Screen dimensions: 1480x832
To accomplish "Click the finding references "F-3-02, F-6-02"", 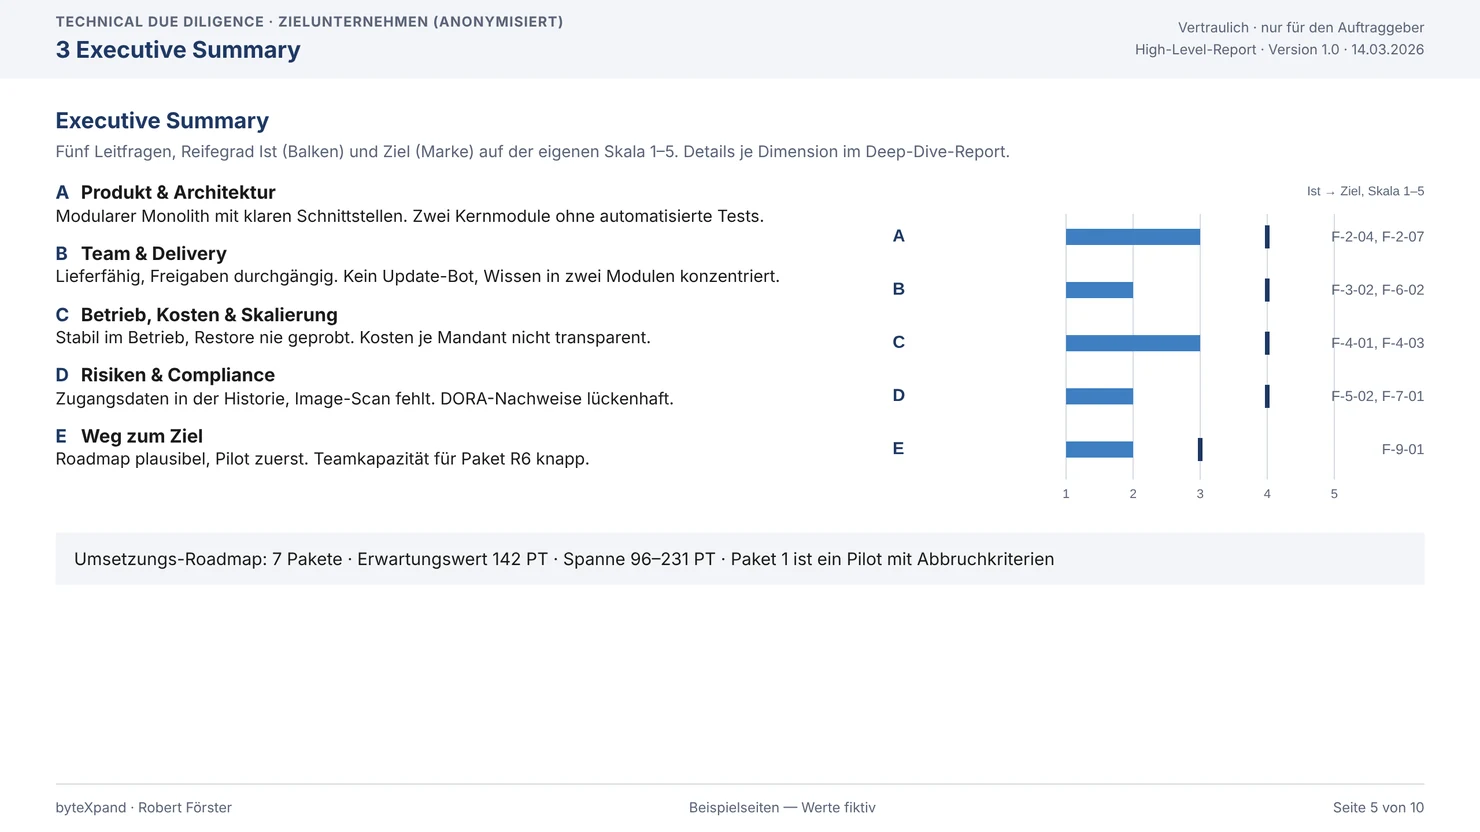I will pos(1377,290).
